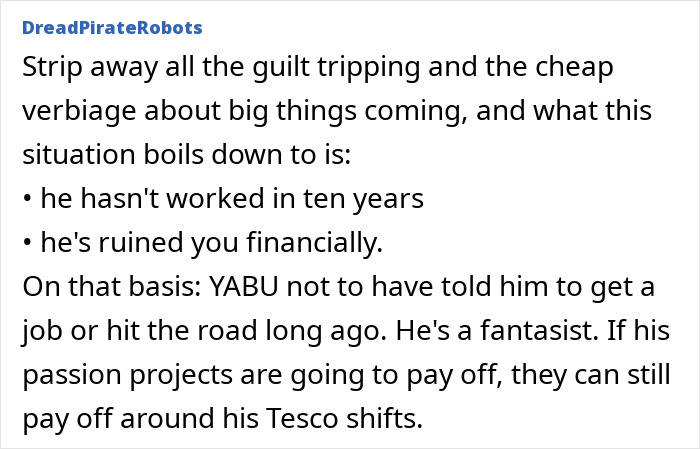
Task: Click the word "Tesco" in the last line
Action: (302, 419)
